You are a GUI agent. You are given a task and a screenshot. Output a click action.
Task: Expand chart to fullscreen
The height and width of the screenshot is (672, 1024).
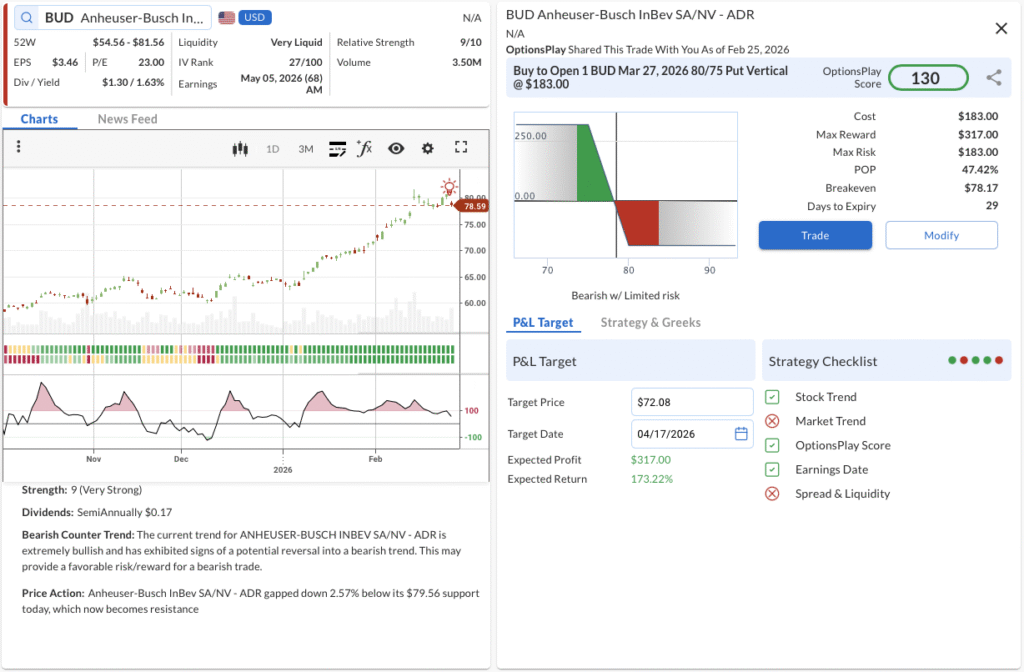tap(461, 148)
